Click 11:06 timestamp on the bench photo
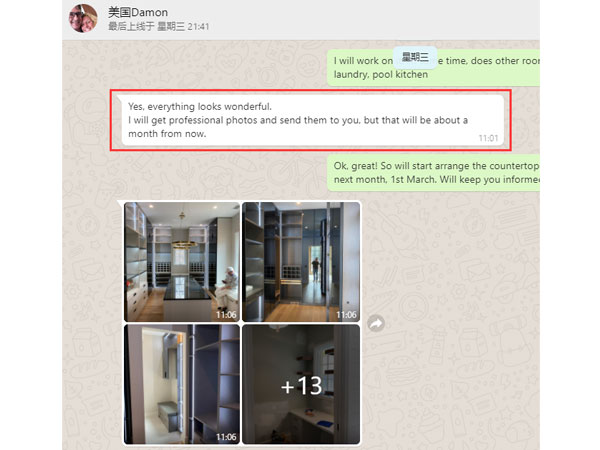The image size is (600, 450). 226,437
